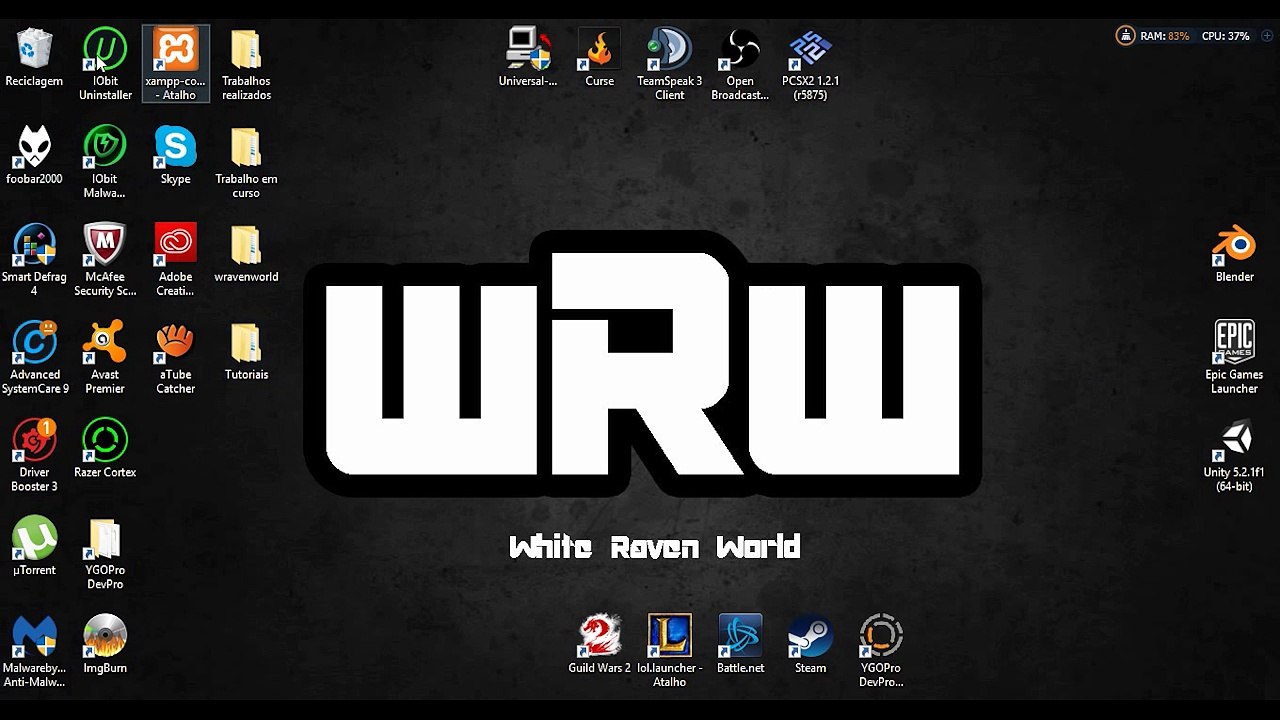Launch PCSX2 1.2.1 emulator
The image size is (1280, 720).
(810, 65)
